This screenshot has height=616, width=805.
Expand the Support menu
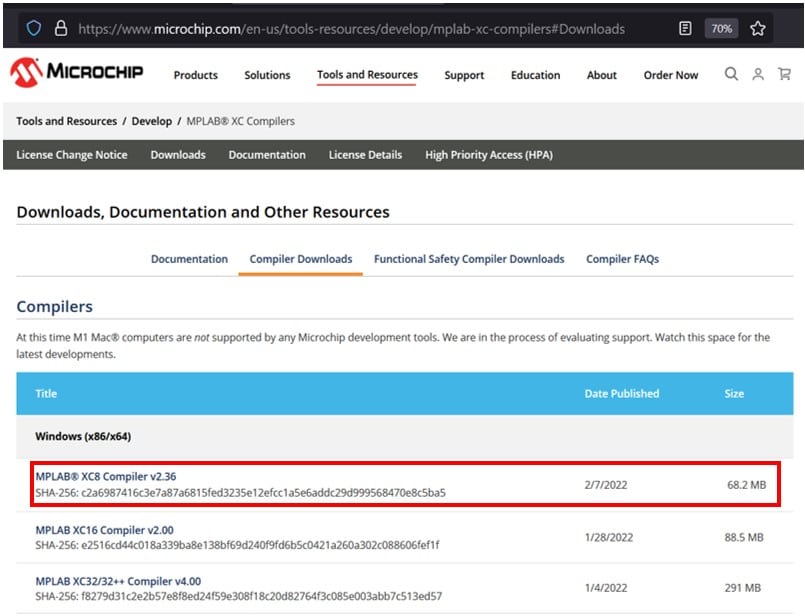(x=464, y=75)
